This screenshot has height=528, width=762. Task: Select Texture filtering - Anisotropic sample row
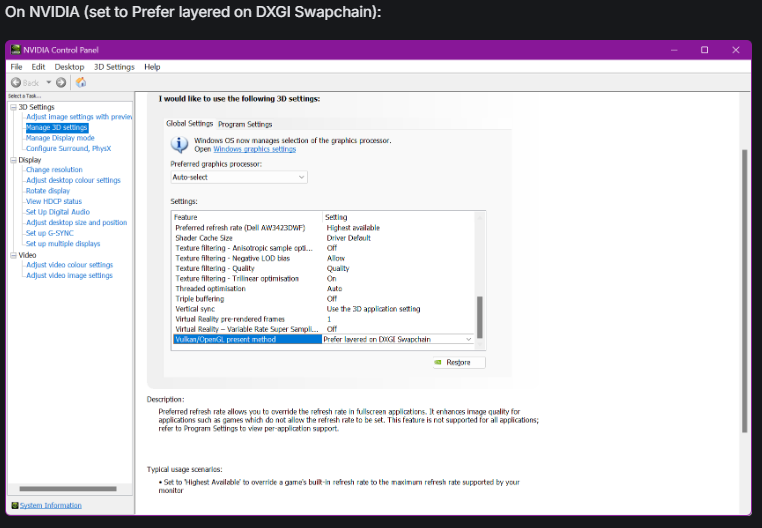323,248
